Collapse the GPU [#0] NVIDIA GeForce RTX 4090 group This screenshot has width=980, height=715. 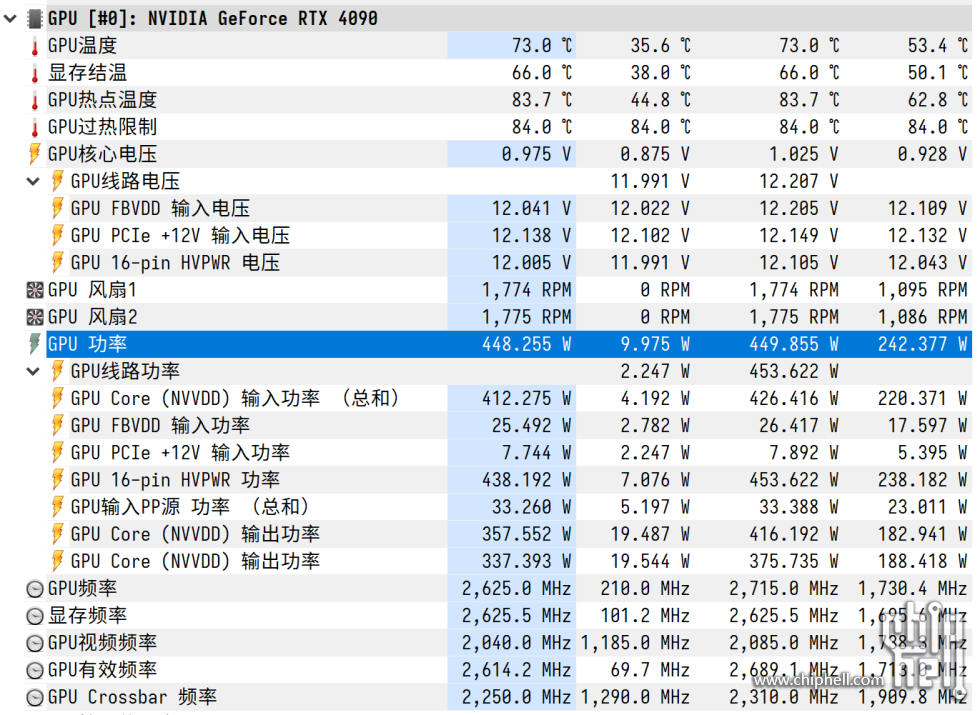coord(10,18)
